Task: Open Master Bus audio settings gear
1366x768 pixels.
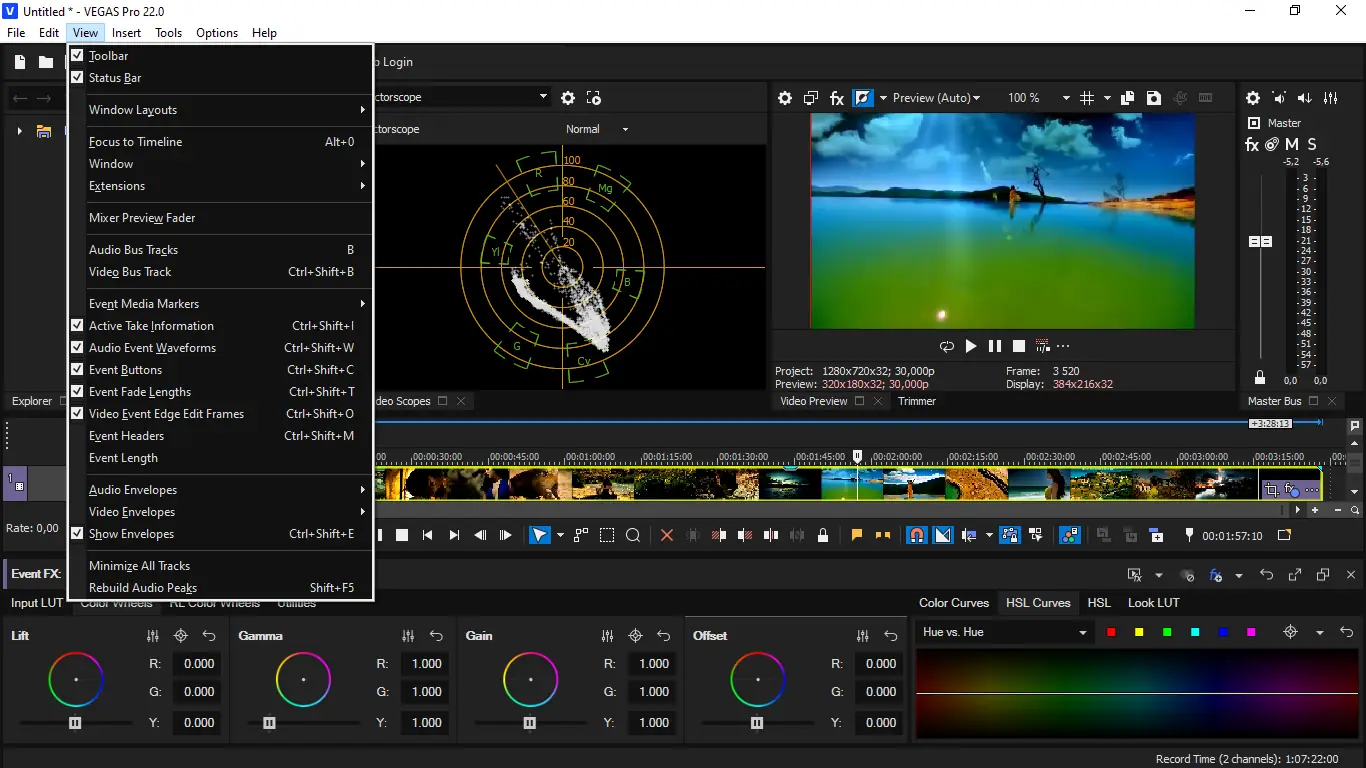Action: point(1252,98)
